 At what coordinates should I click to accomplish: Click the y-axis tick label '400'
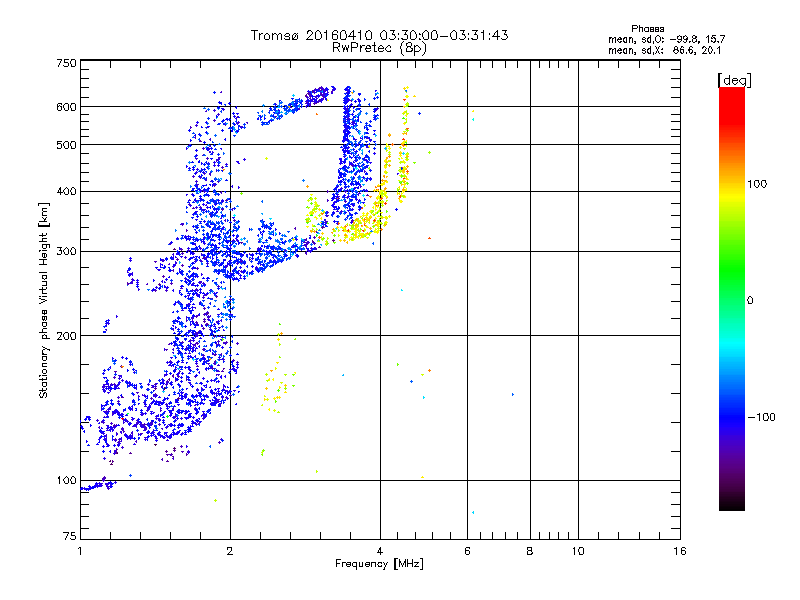(x=66, y=191)
